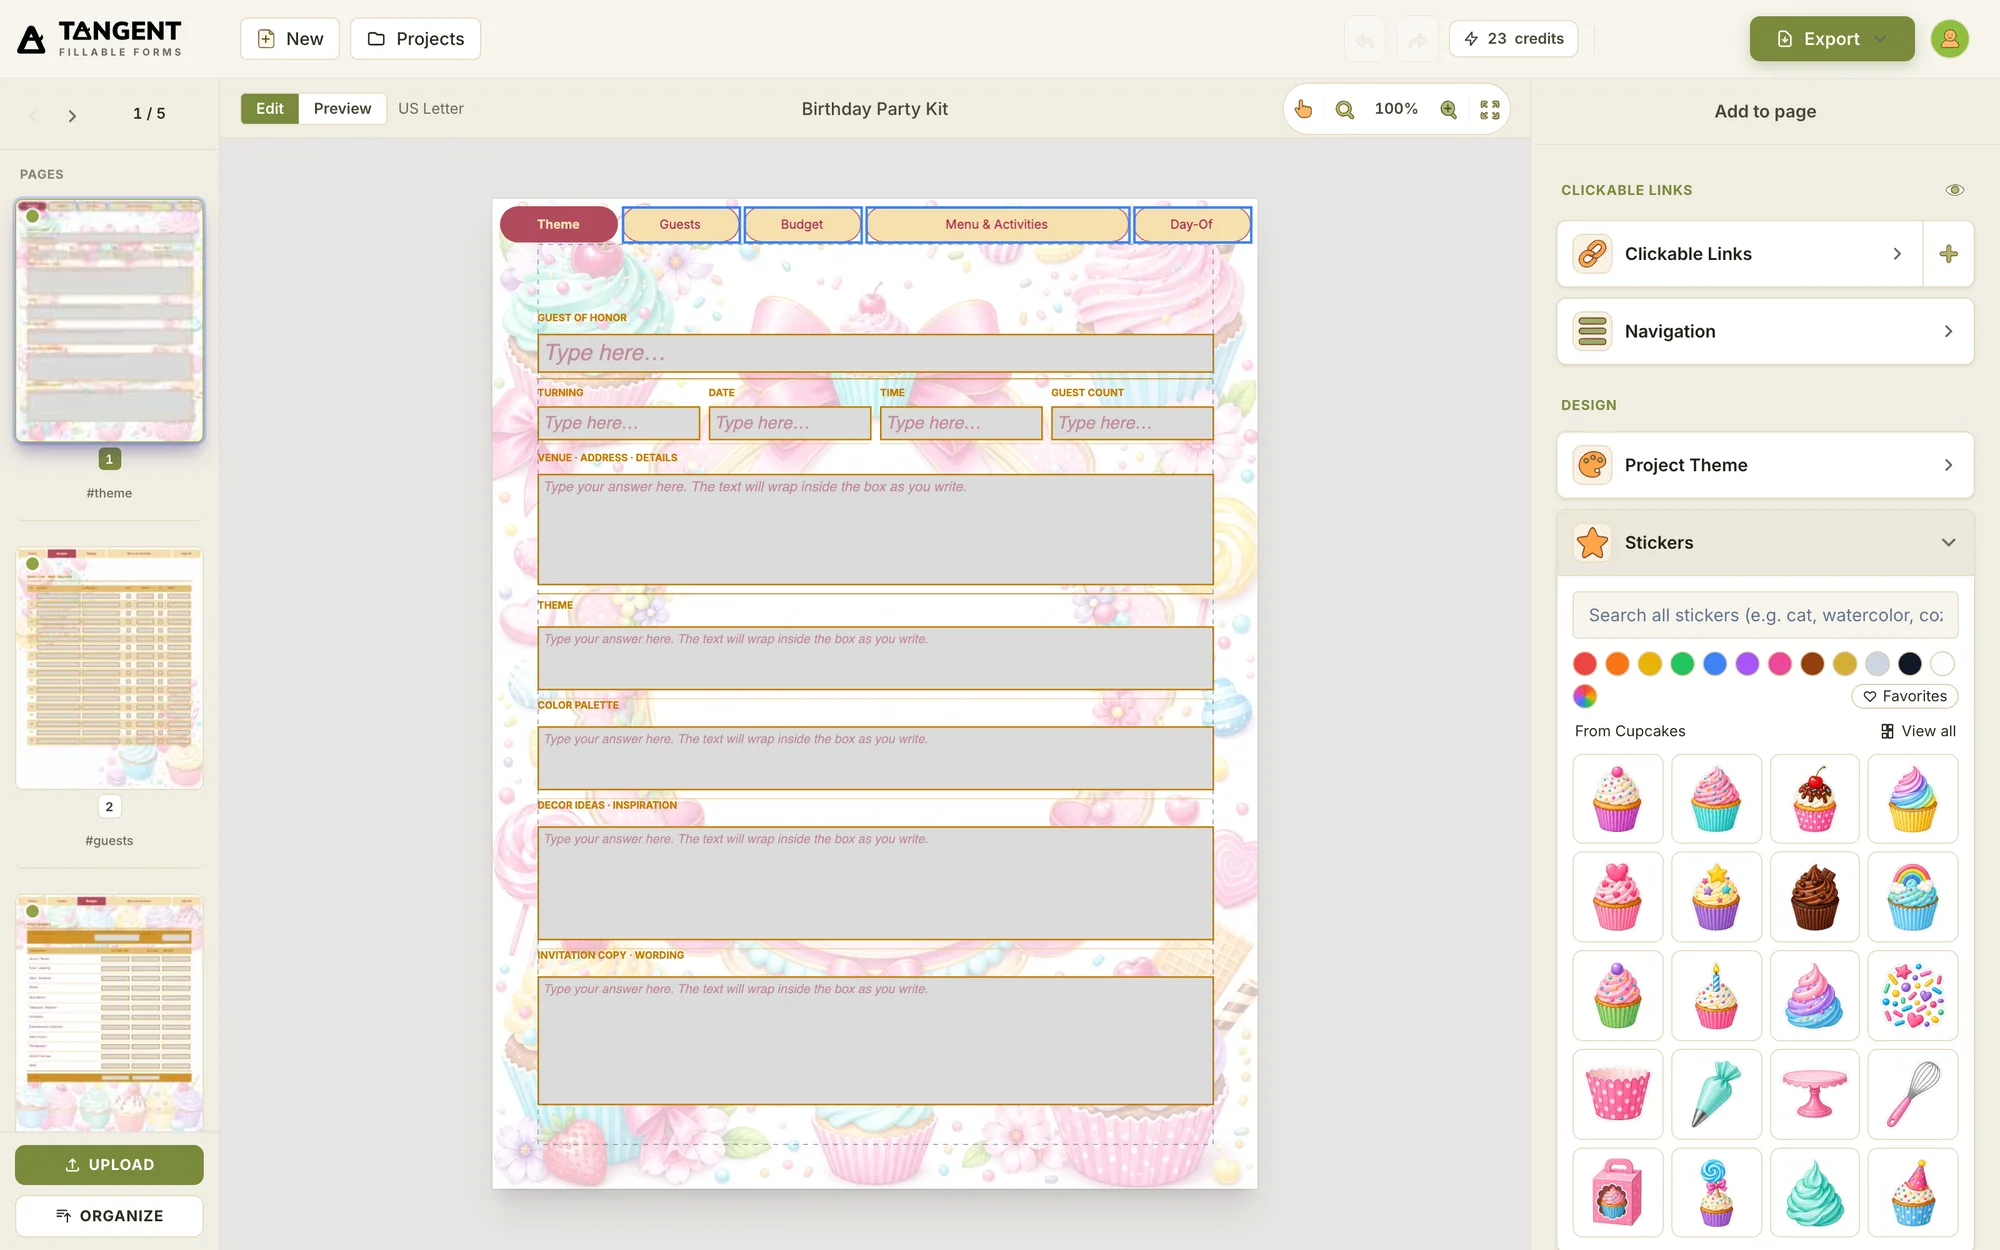Filter stickers by purple color swatch

tap(1747, 664)
